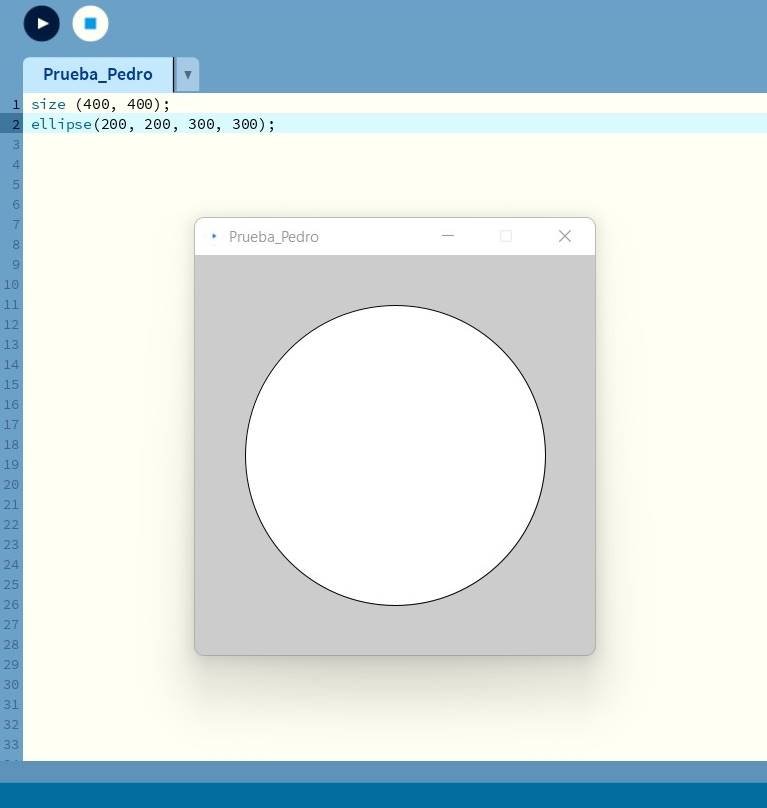Click line number 33 in the gutter
The height and width of the screenshot is (808, 767).
(x=11, y=744)
